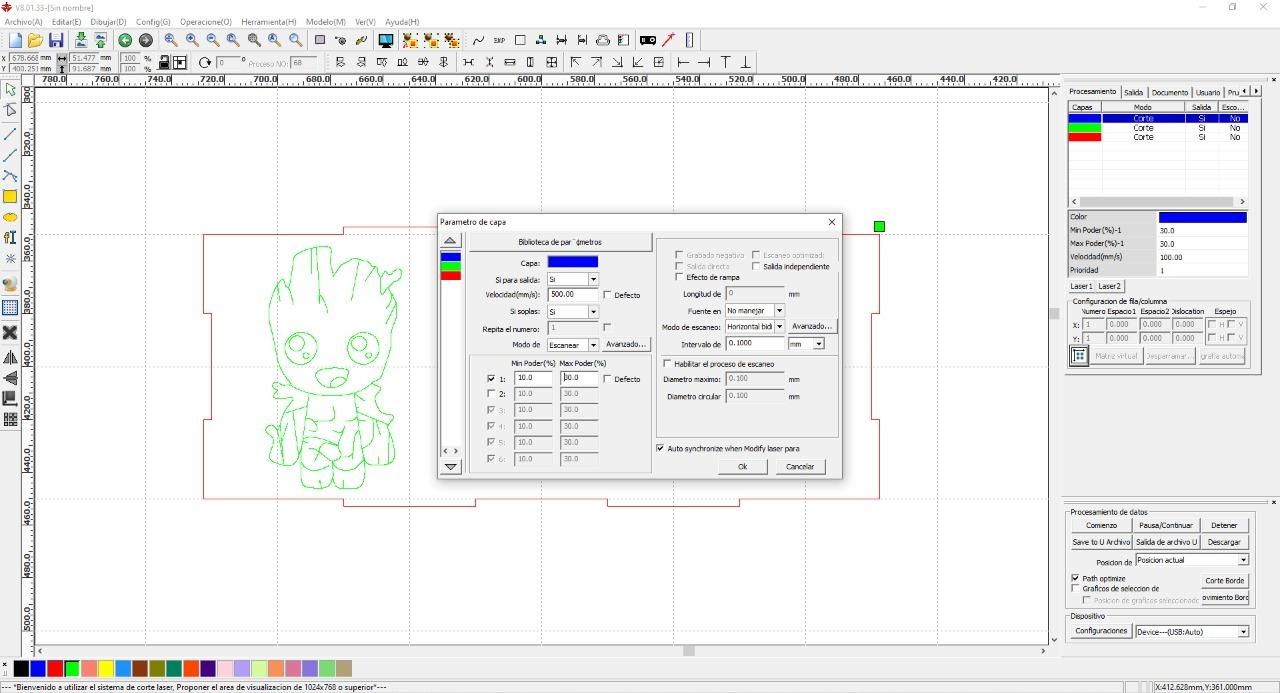The height and width of the screenshot is (693, 1280).
Task: Click the Zoom in magnifier icon
Action: coord(192,40)
